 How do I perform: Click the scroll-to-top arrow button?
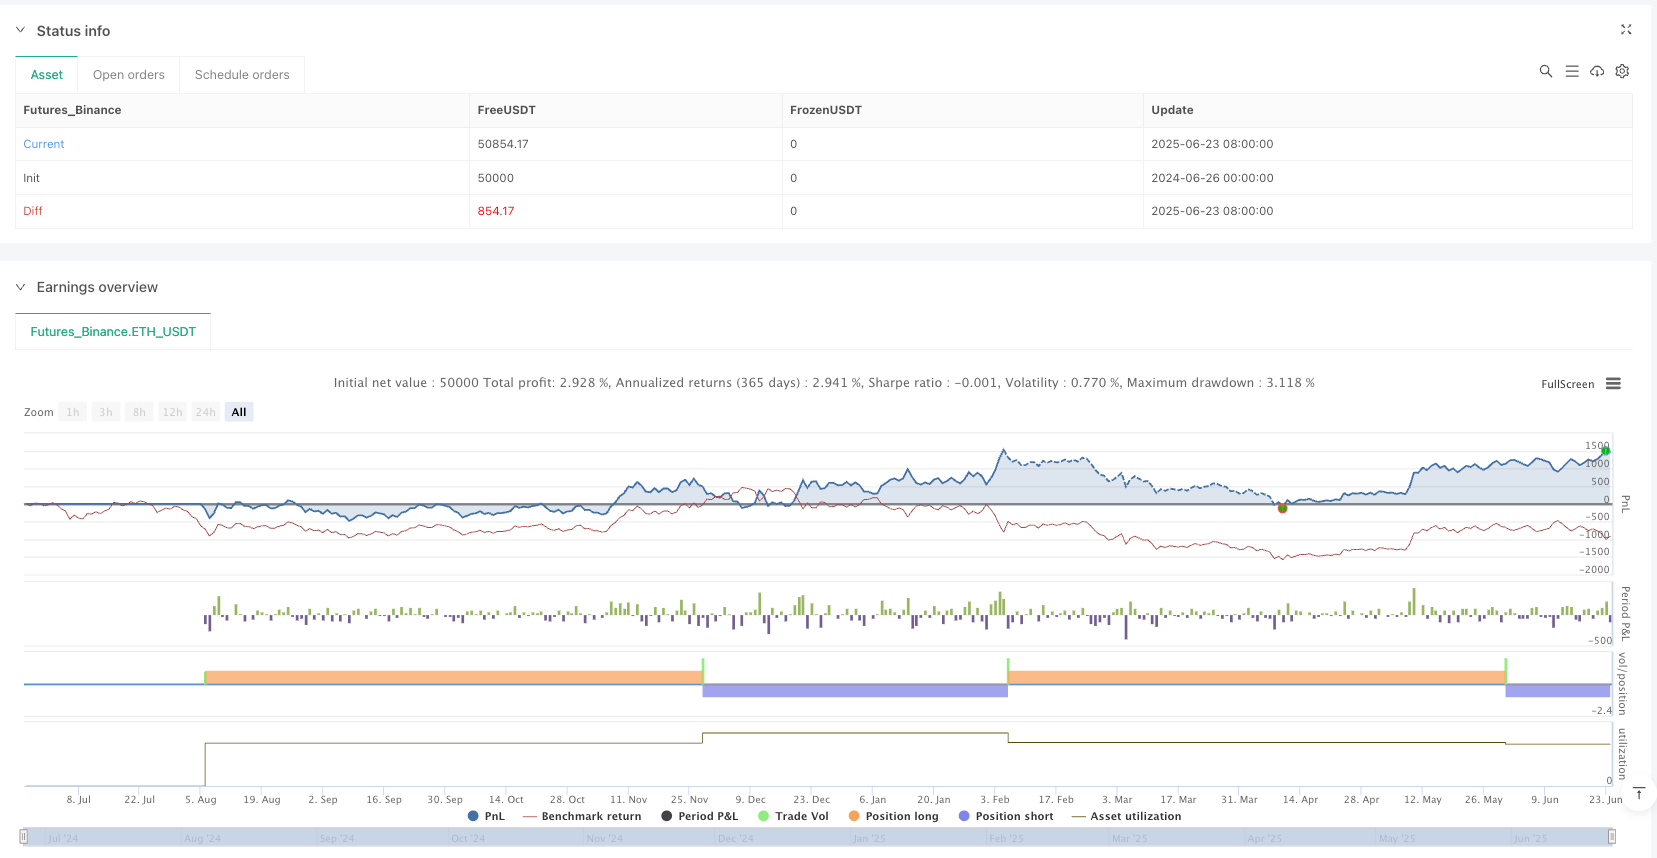click(x=1638, y=794)
